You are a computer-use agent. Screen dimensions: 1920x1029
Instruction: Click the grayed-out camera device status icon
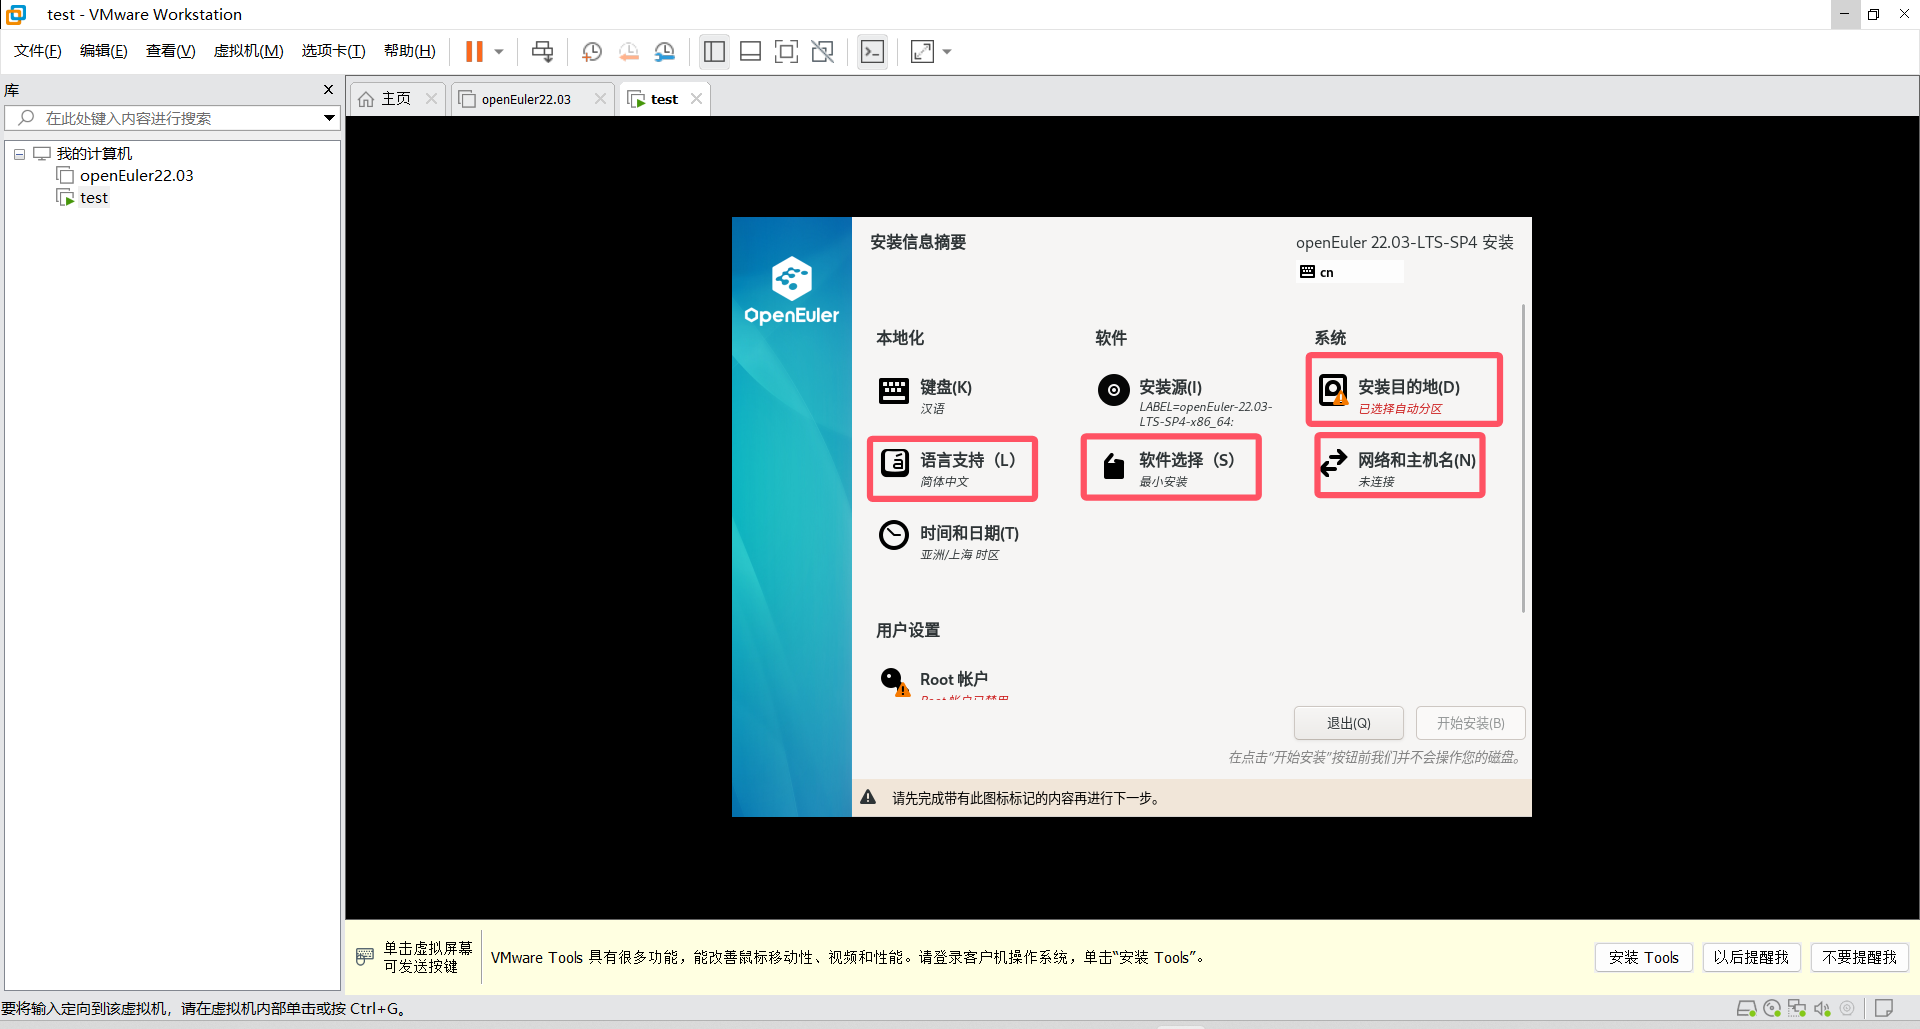(1847, 1008)
